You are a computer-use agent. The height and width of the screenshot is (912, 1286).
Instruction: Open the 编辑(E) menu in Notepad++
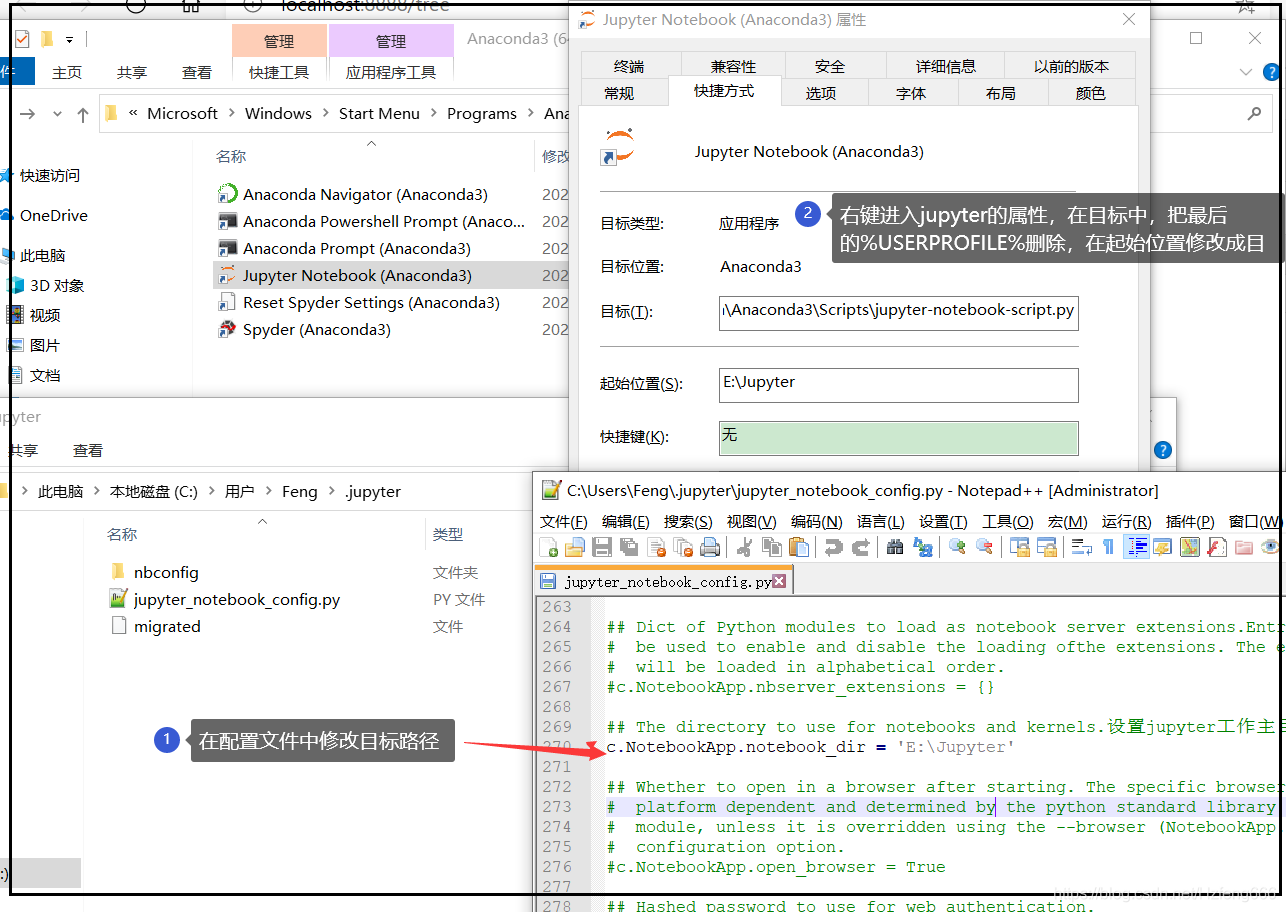point(626,522)
